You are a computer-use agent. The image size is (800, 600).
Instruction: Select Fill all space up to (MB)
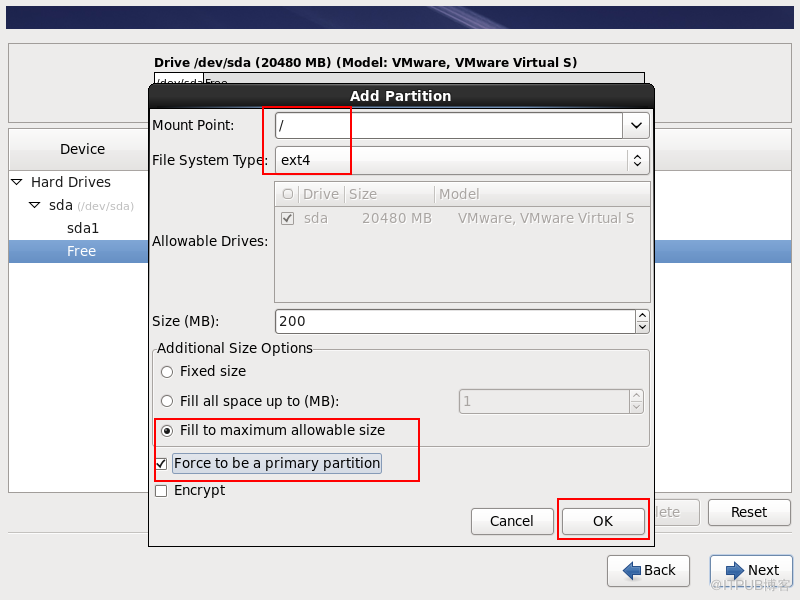[167, 401]
